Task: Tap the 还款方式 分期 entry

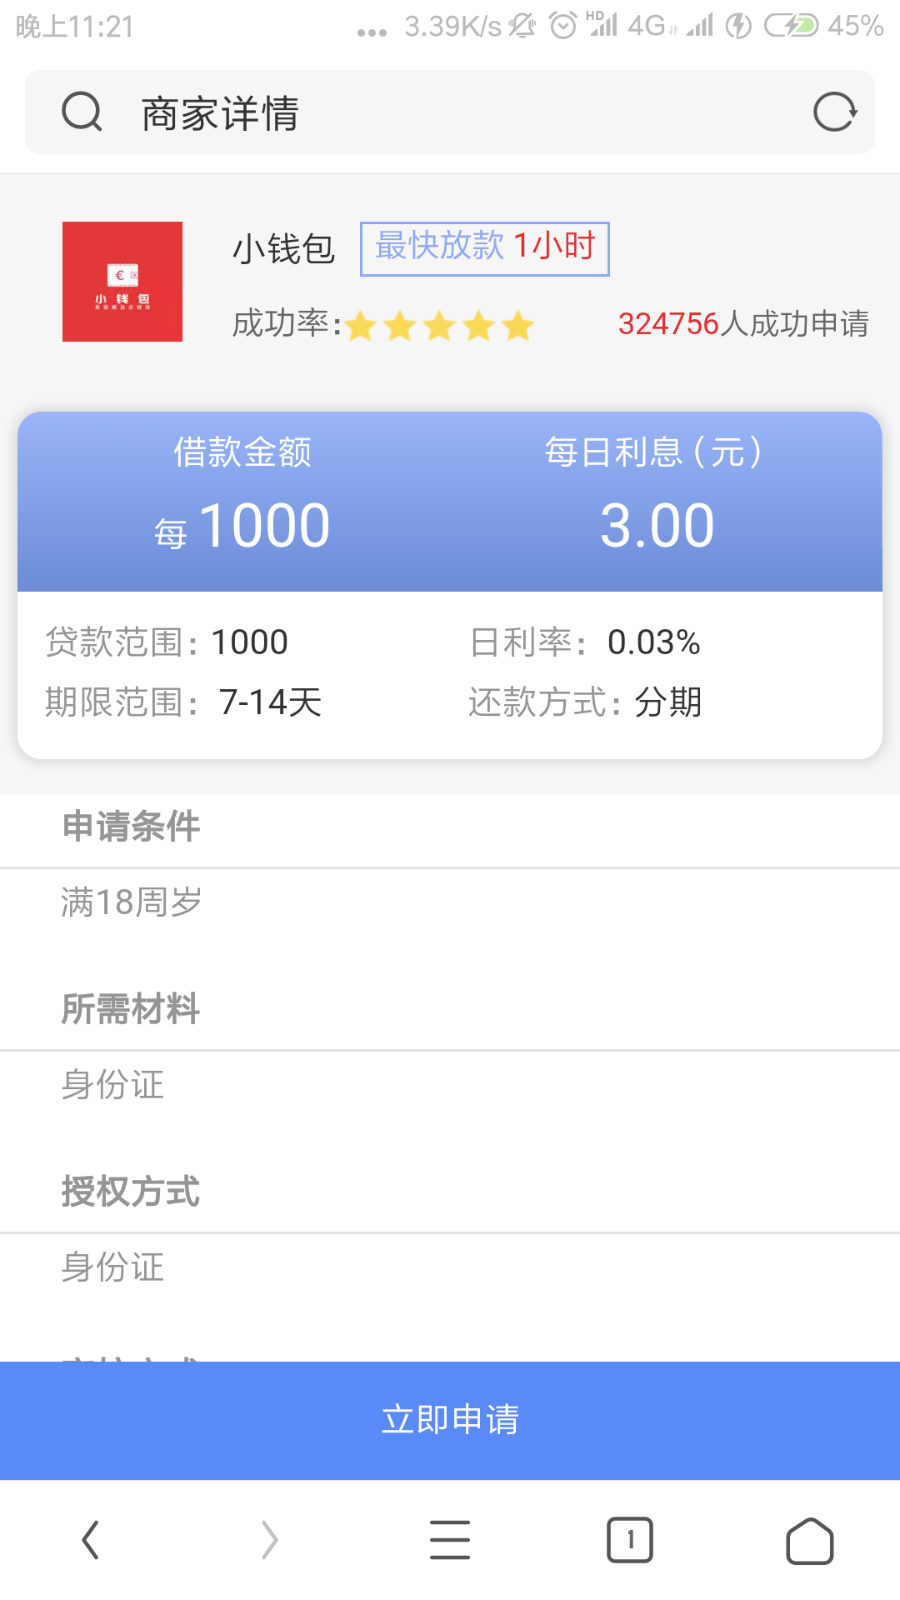Action: 585,702
